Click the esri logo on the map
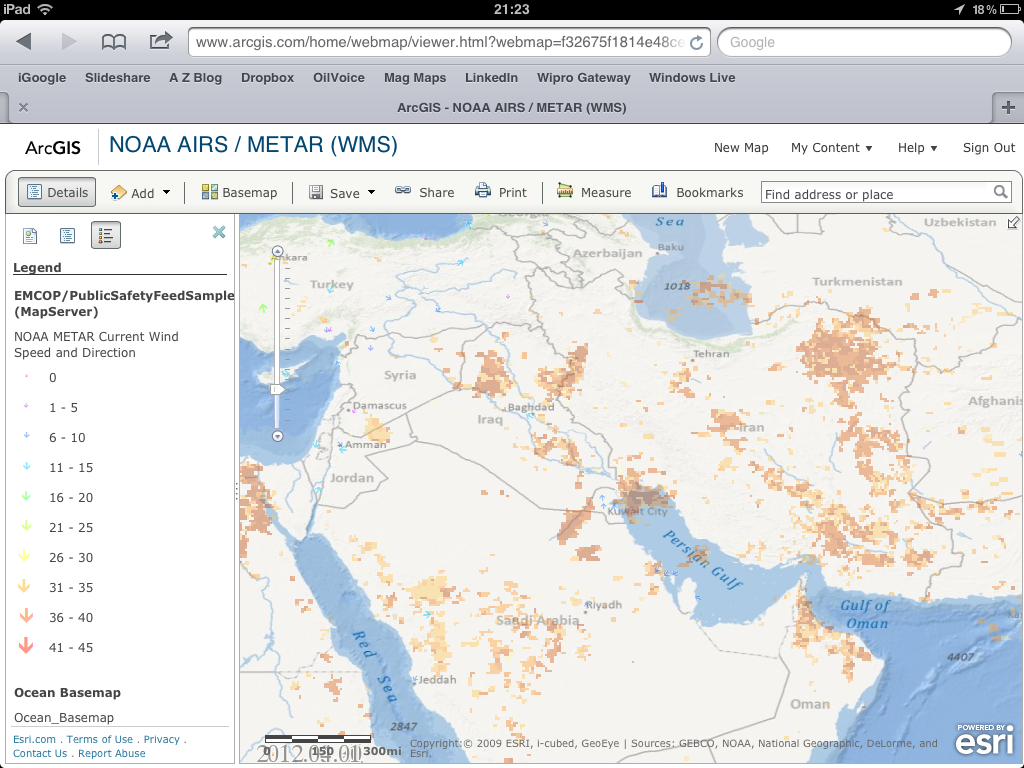Screen dimensions: 1024x768 tap(984, 739)
